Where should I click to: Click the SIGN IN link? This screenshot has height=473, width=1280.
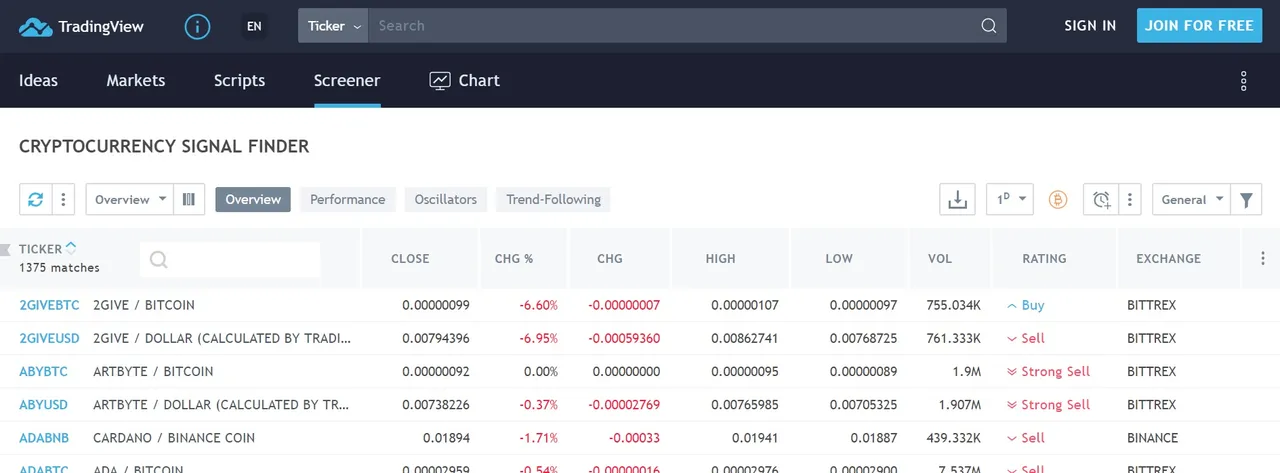1090,26
